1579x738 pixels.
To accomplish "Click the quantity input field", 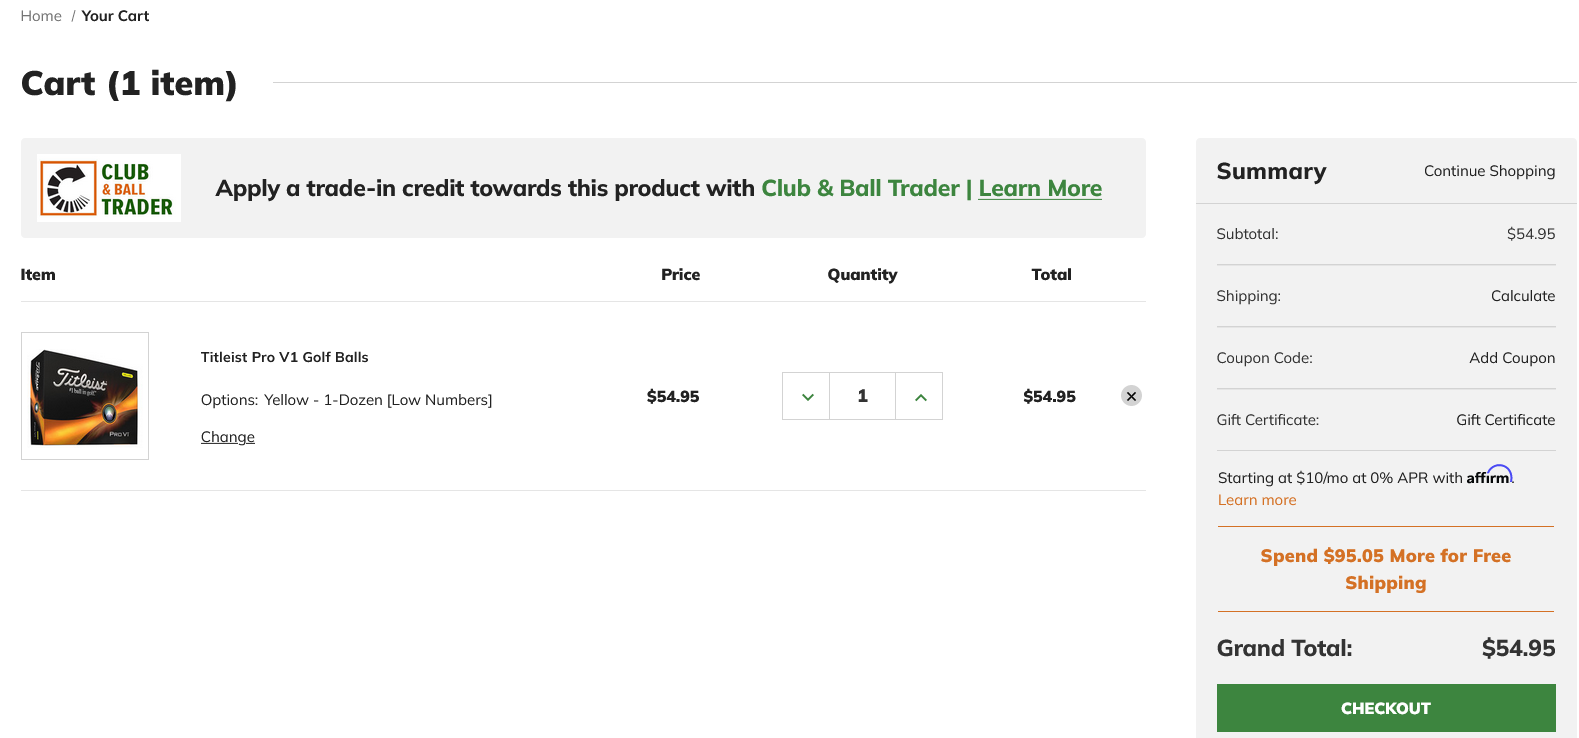I will click(x=862, y=397).
